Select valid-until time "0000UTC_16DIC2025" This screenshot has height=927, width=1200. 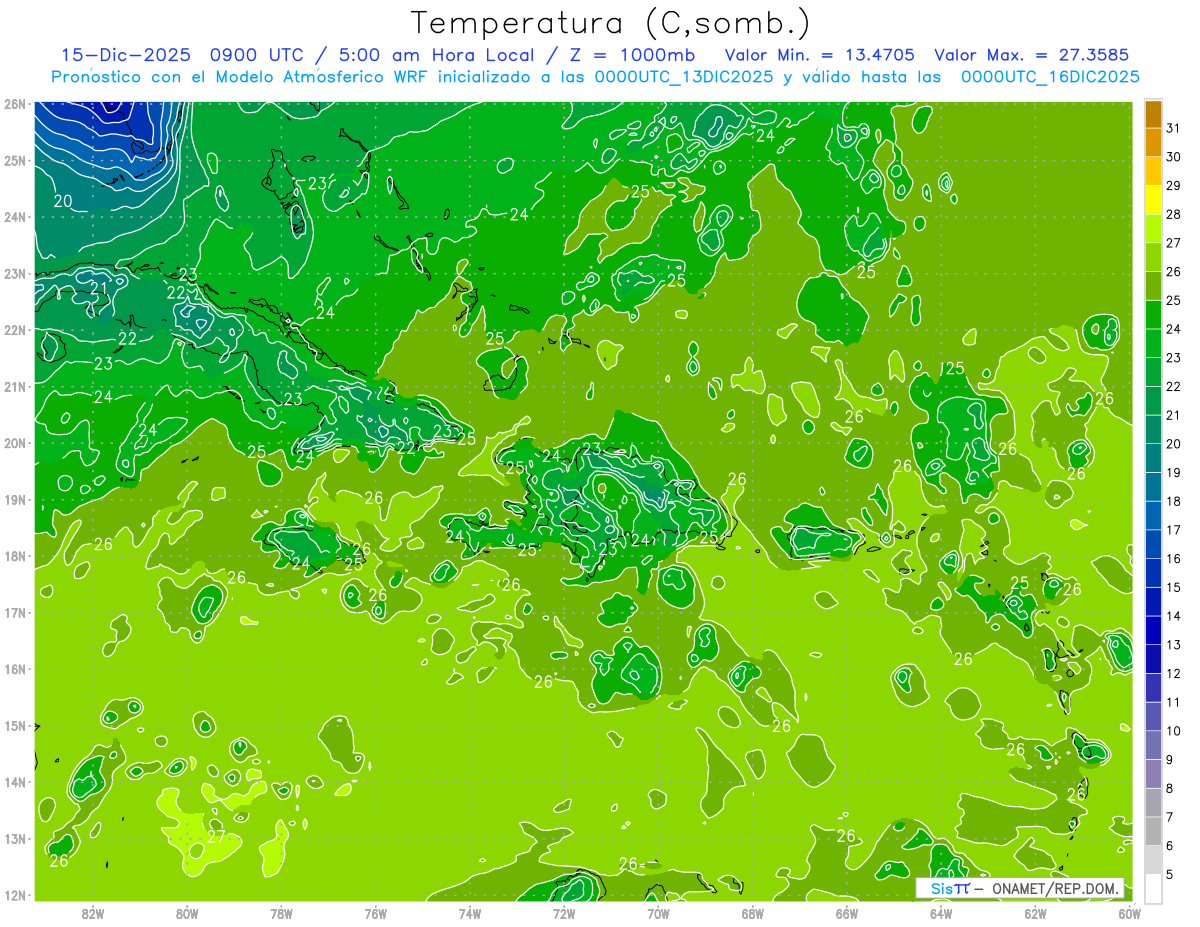tap(1050, 76)
